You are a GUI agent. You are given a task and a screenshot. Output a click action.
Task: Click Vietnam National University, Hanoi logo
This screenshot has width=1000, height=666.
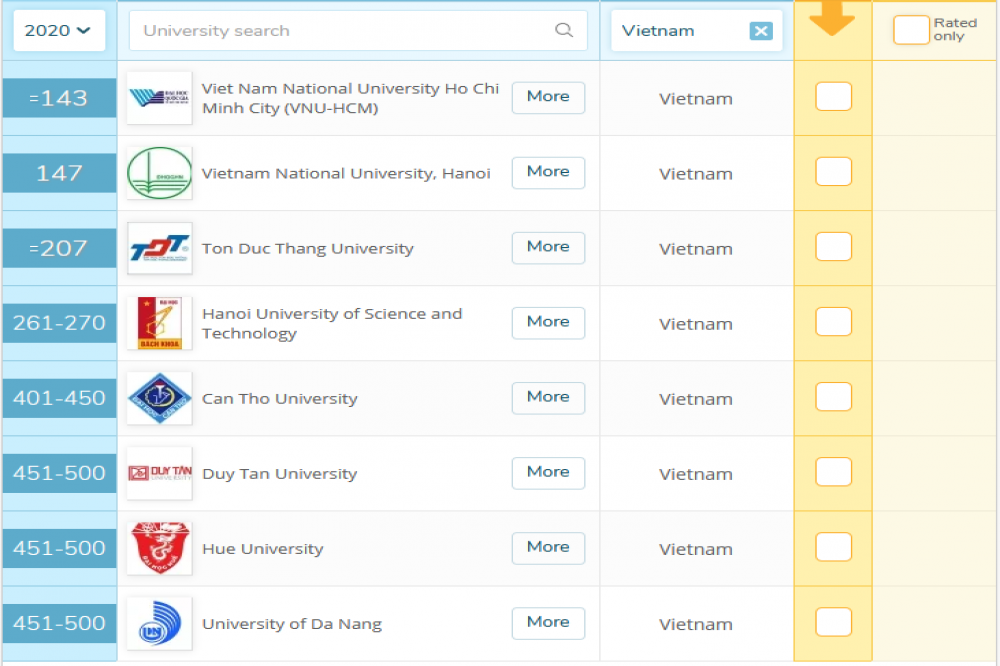tap(159, 173)
